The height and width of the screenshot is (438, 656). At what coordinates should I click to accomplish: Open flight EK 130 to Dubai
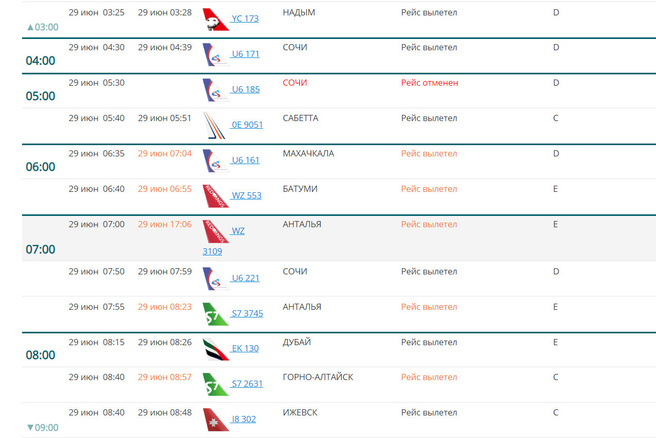point(245,348)
